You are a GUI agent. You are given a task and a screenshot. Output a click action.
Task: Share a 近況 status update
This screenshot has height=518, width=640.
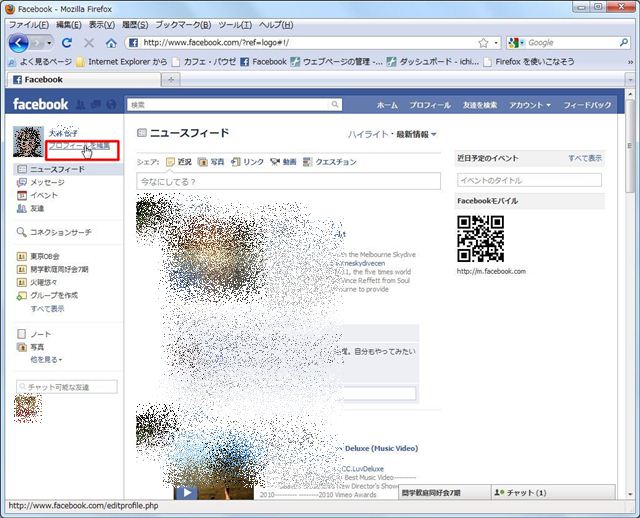click(179, 162)
